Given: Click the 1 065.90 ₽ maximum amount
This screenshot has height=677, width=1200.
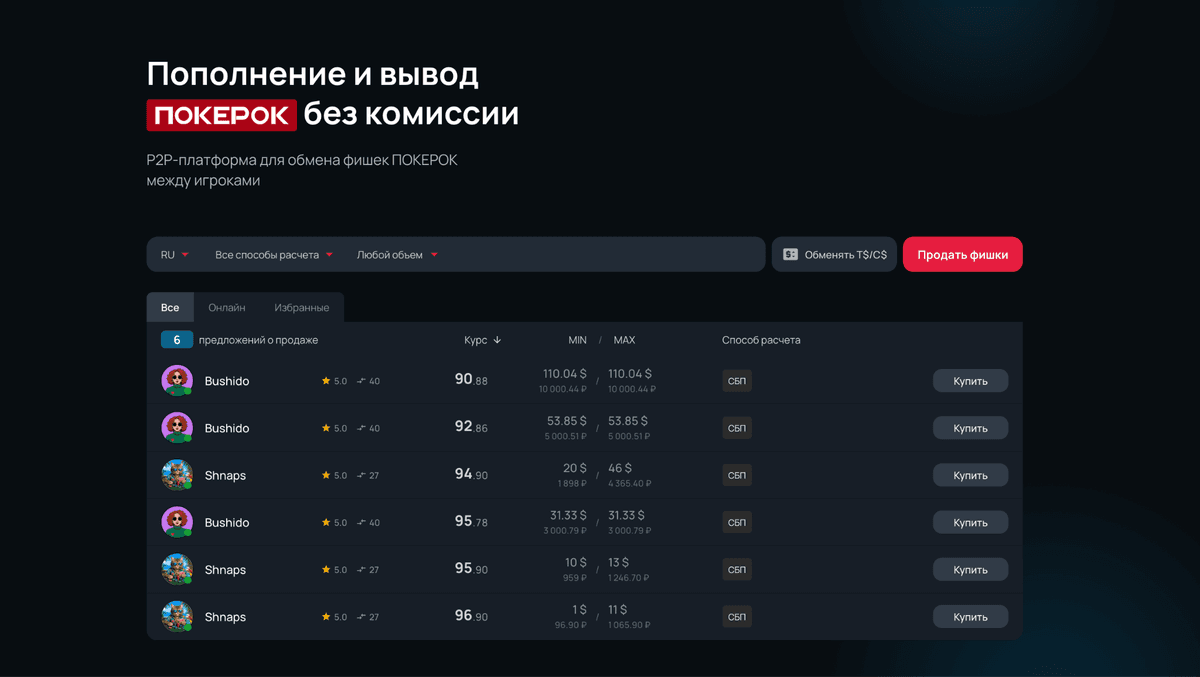Looking at the screenshot, I should 630,625.
